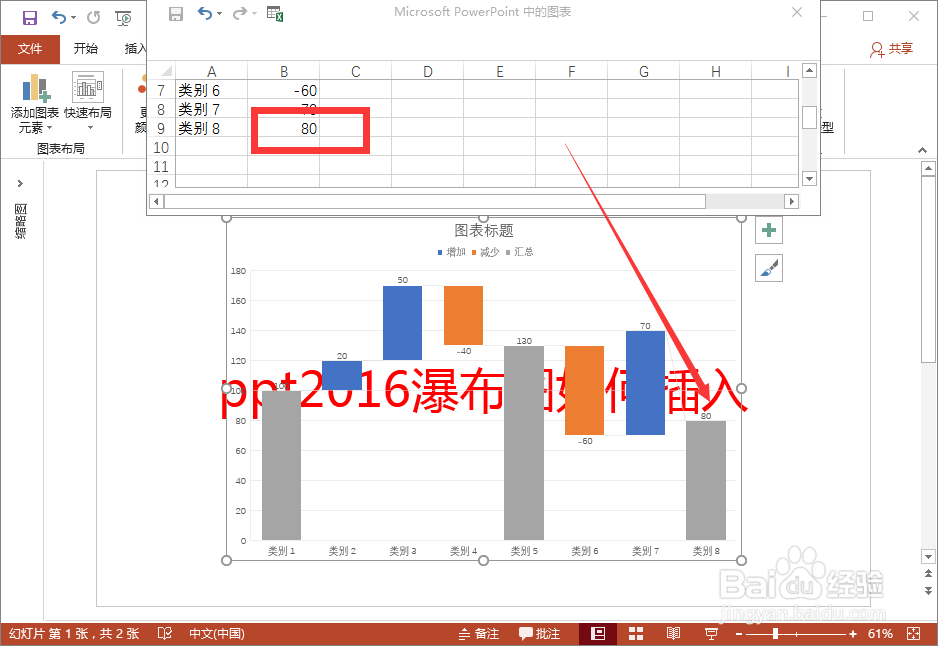Open undo dropdown in chart data window
Viewport: 938px width, 646px height.
point(220,13)
